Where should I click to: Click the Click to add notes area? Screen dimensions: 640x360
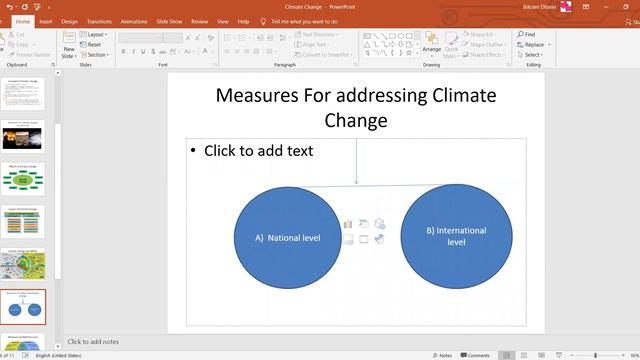click(x=93, y=342)
